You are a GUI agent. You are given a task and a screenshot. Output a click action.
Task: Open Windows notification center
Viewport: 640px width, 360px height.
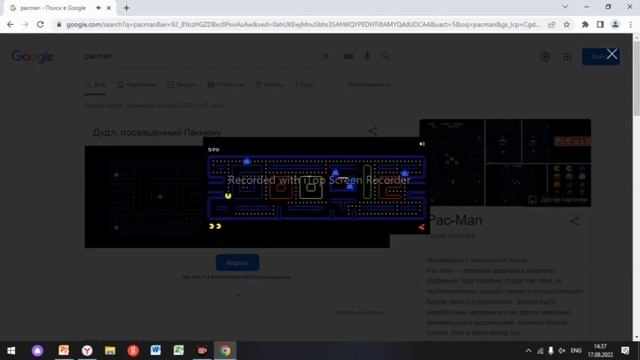(625, 351)
